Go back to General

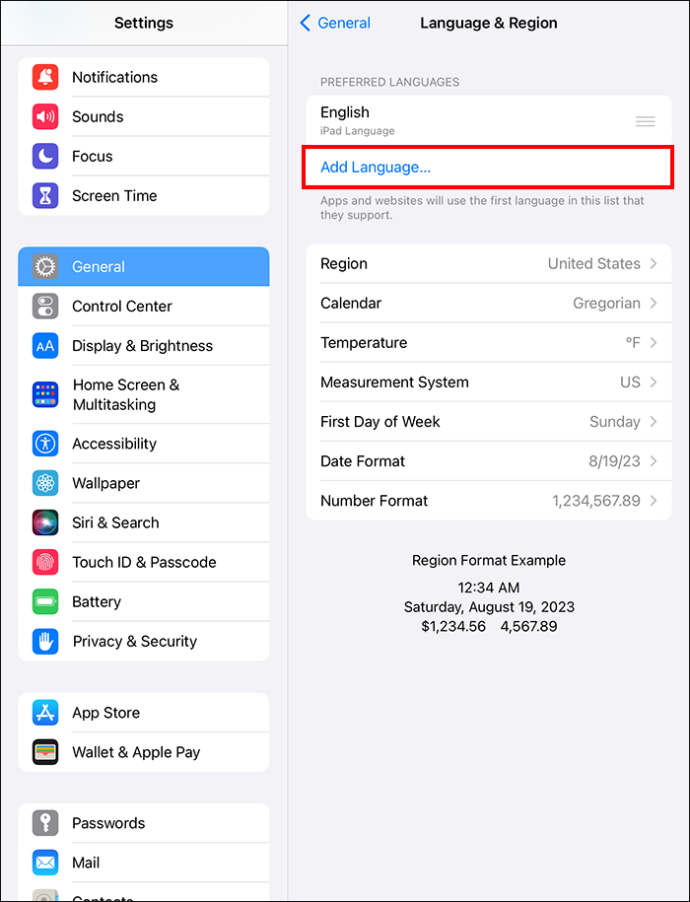click(336, 23)
